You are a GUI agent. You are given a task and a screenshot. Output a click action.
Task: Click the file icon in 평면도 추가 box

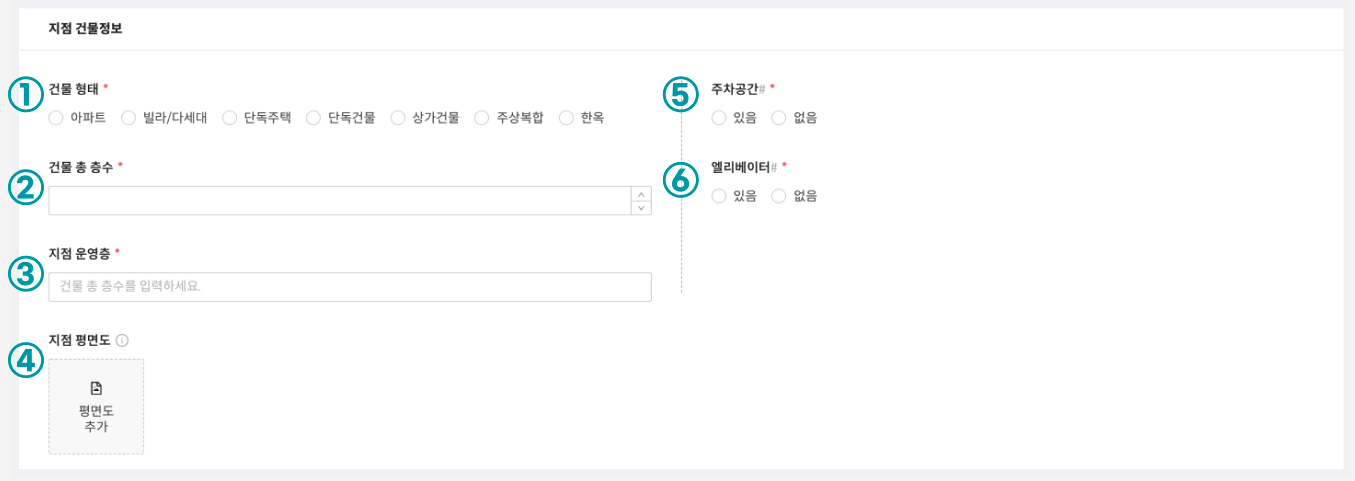pyautogui.click(x=96, y=388)
